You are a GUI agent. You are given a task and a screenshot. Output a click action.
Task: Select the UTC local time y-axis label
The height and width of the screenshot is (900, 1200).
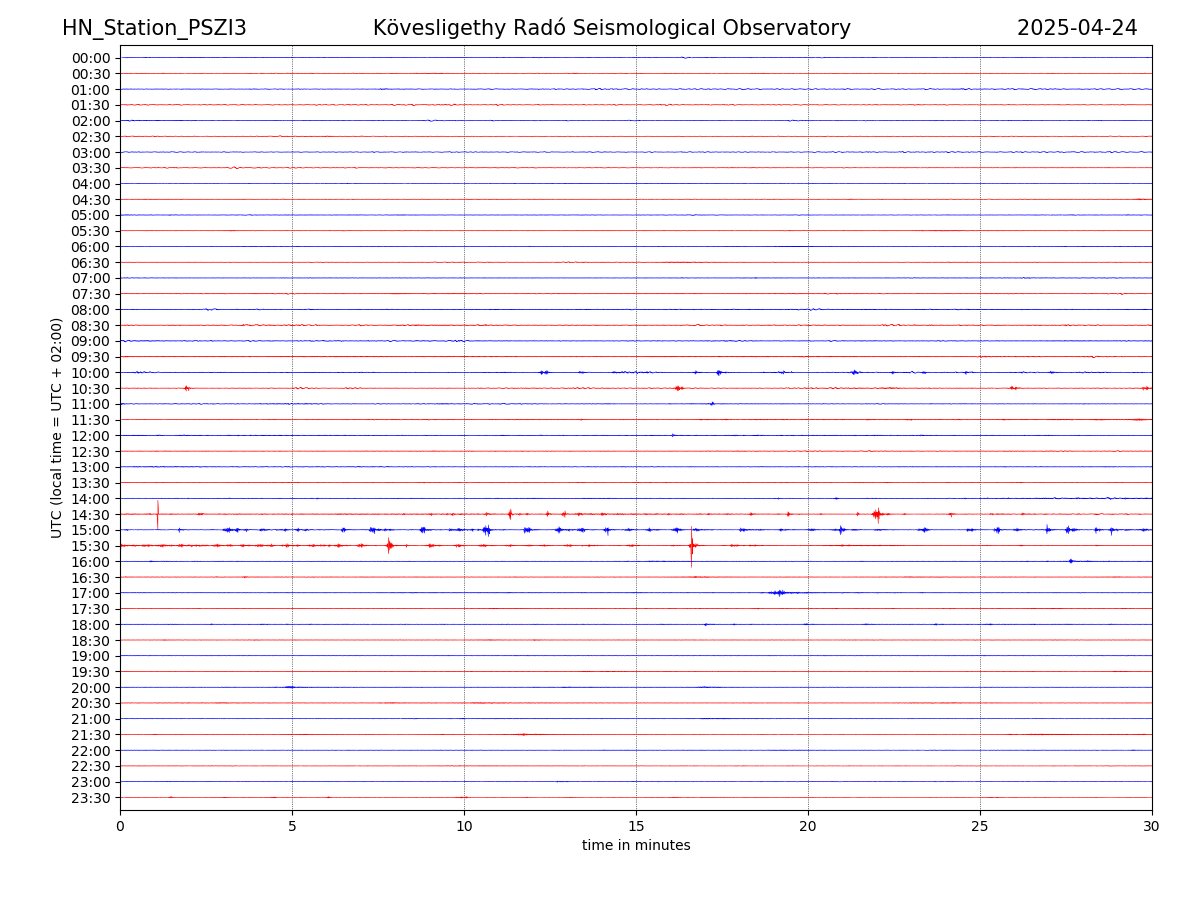click(x=57, y=427)
